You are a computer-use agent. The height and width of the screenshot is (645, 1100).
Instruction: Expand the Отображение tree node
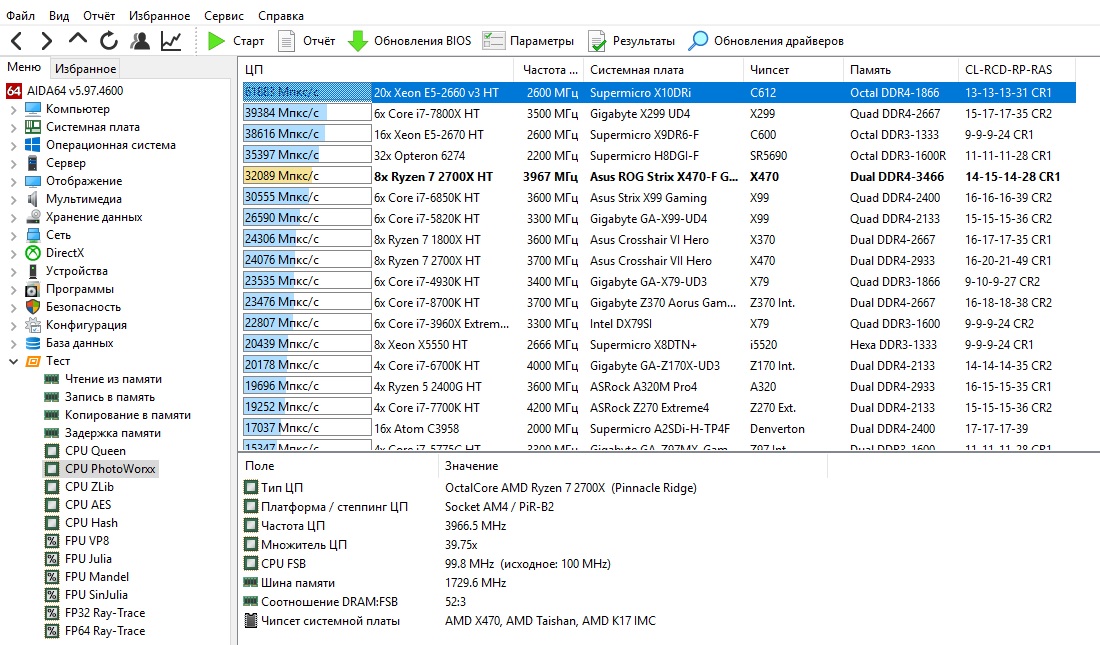pyautogui.click(x=13, y=181)
